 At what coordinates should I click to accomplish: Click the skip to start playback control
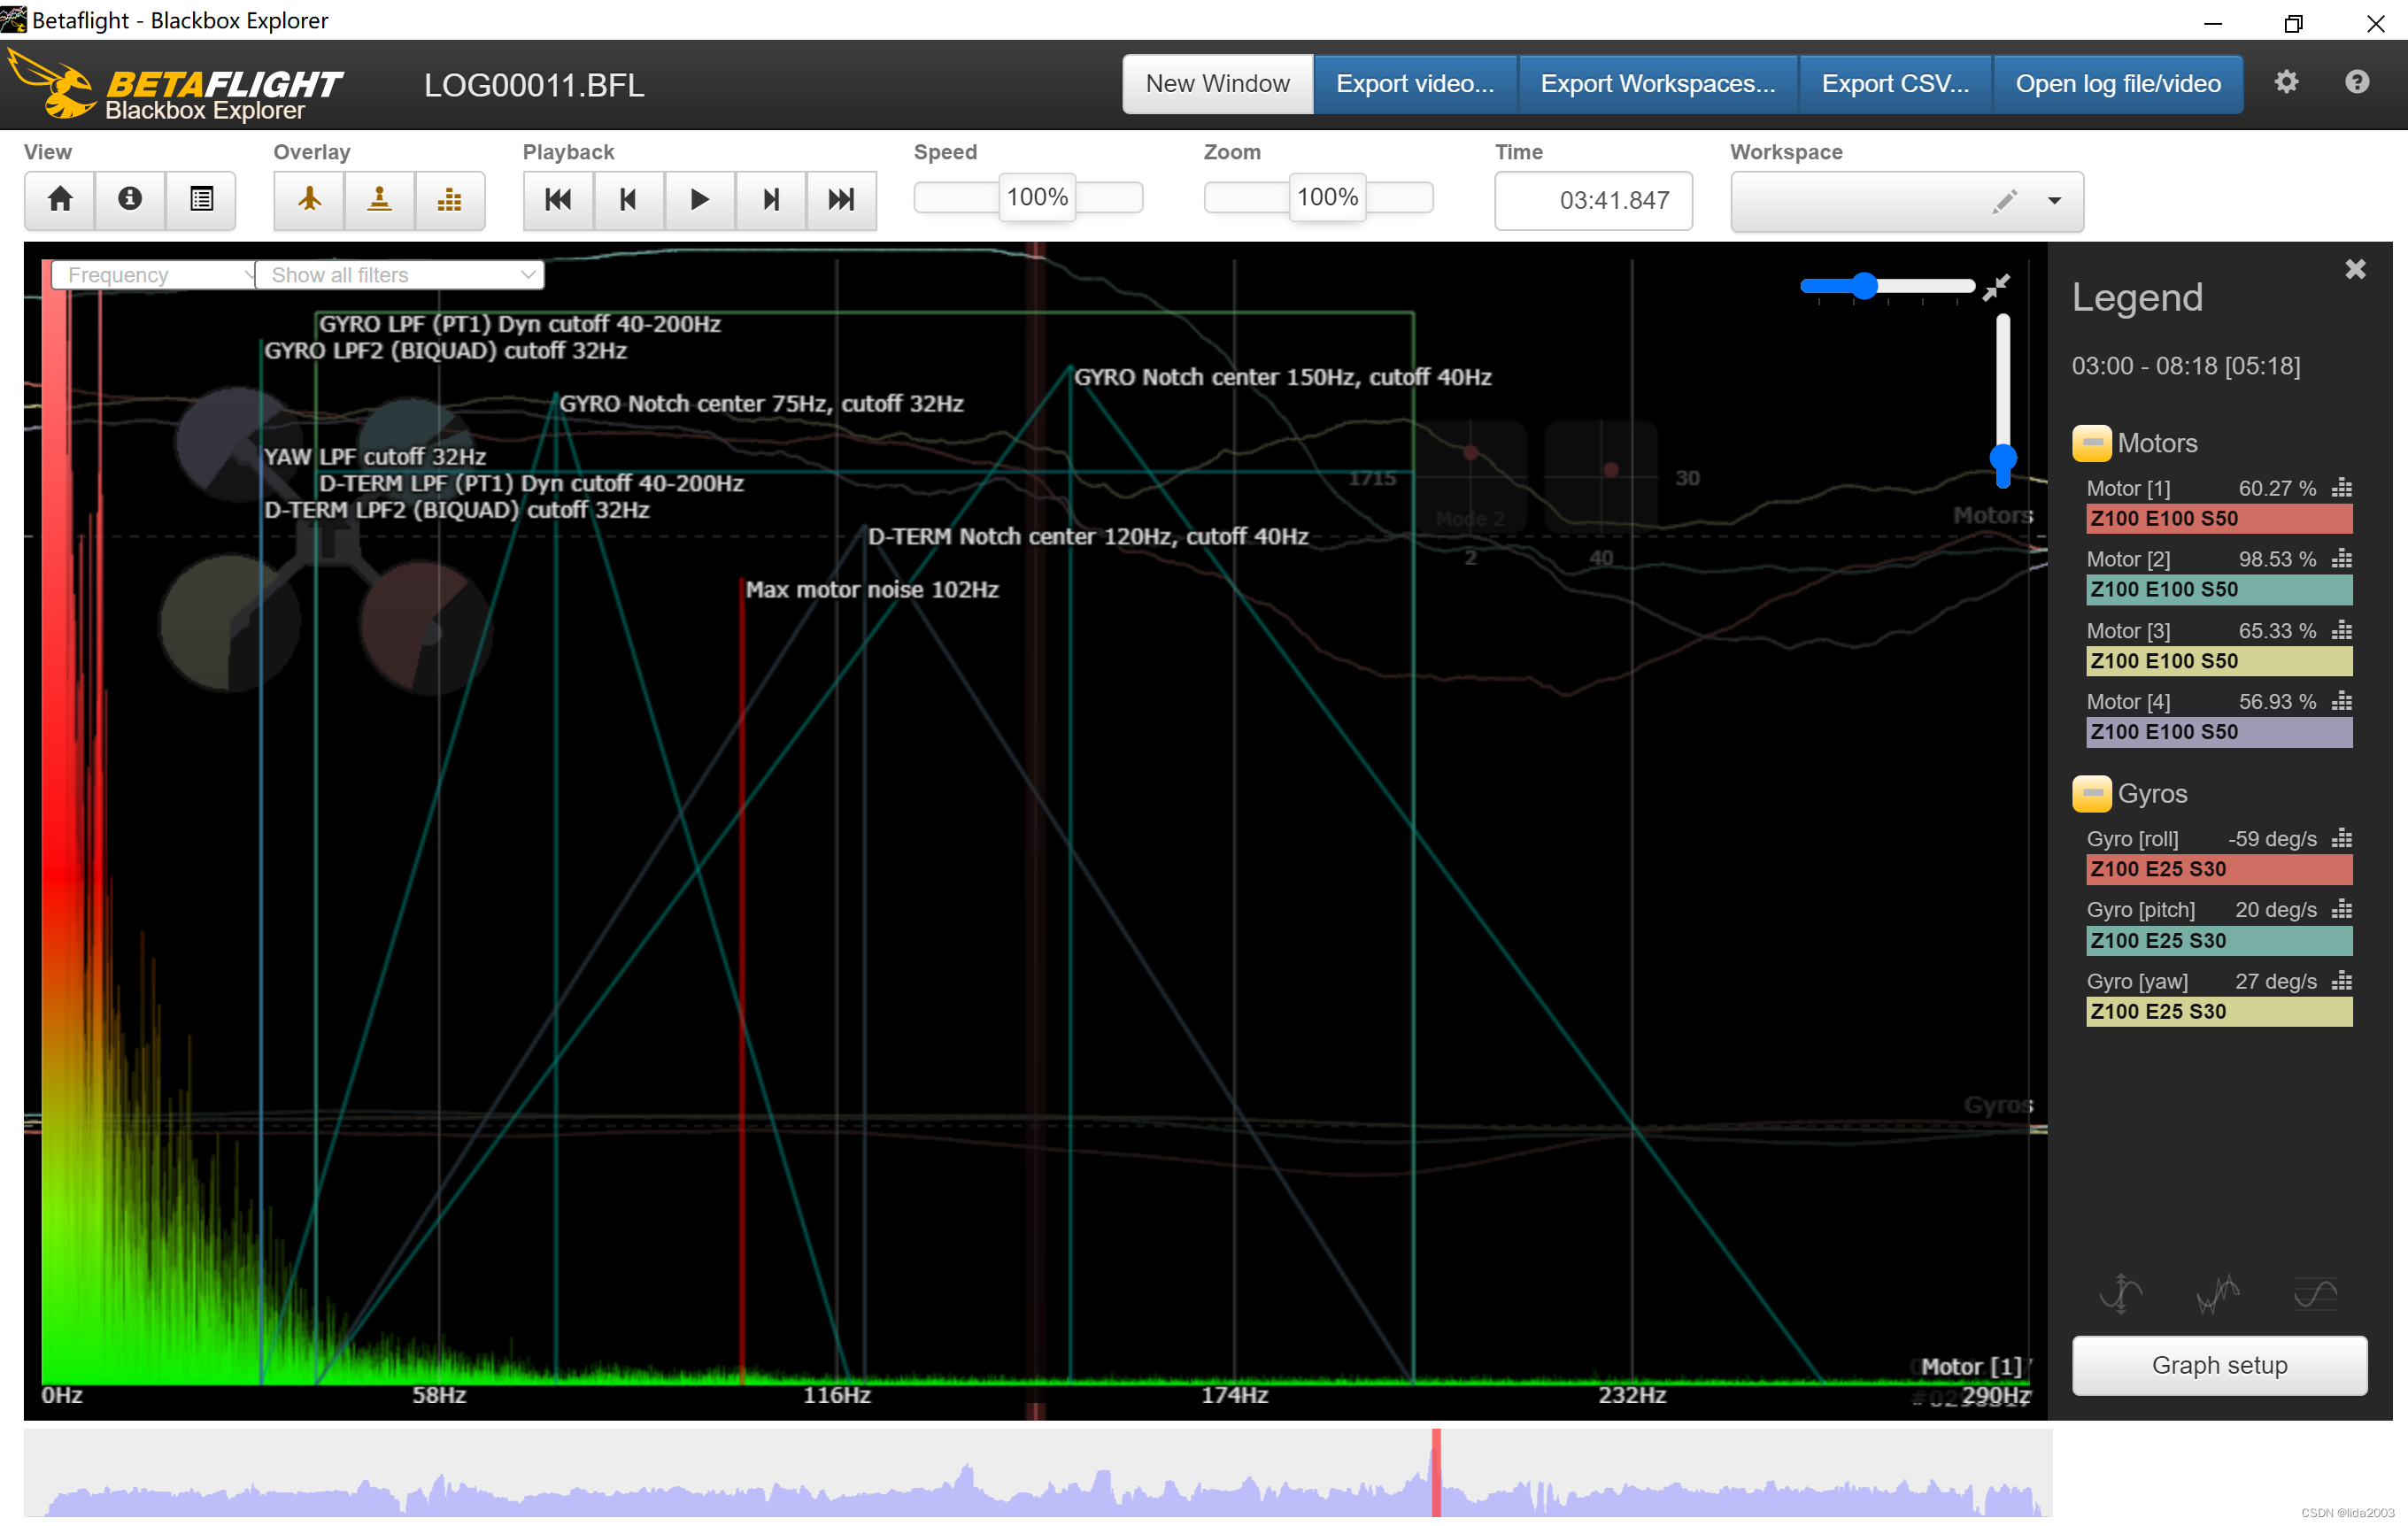[556, 198]
